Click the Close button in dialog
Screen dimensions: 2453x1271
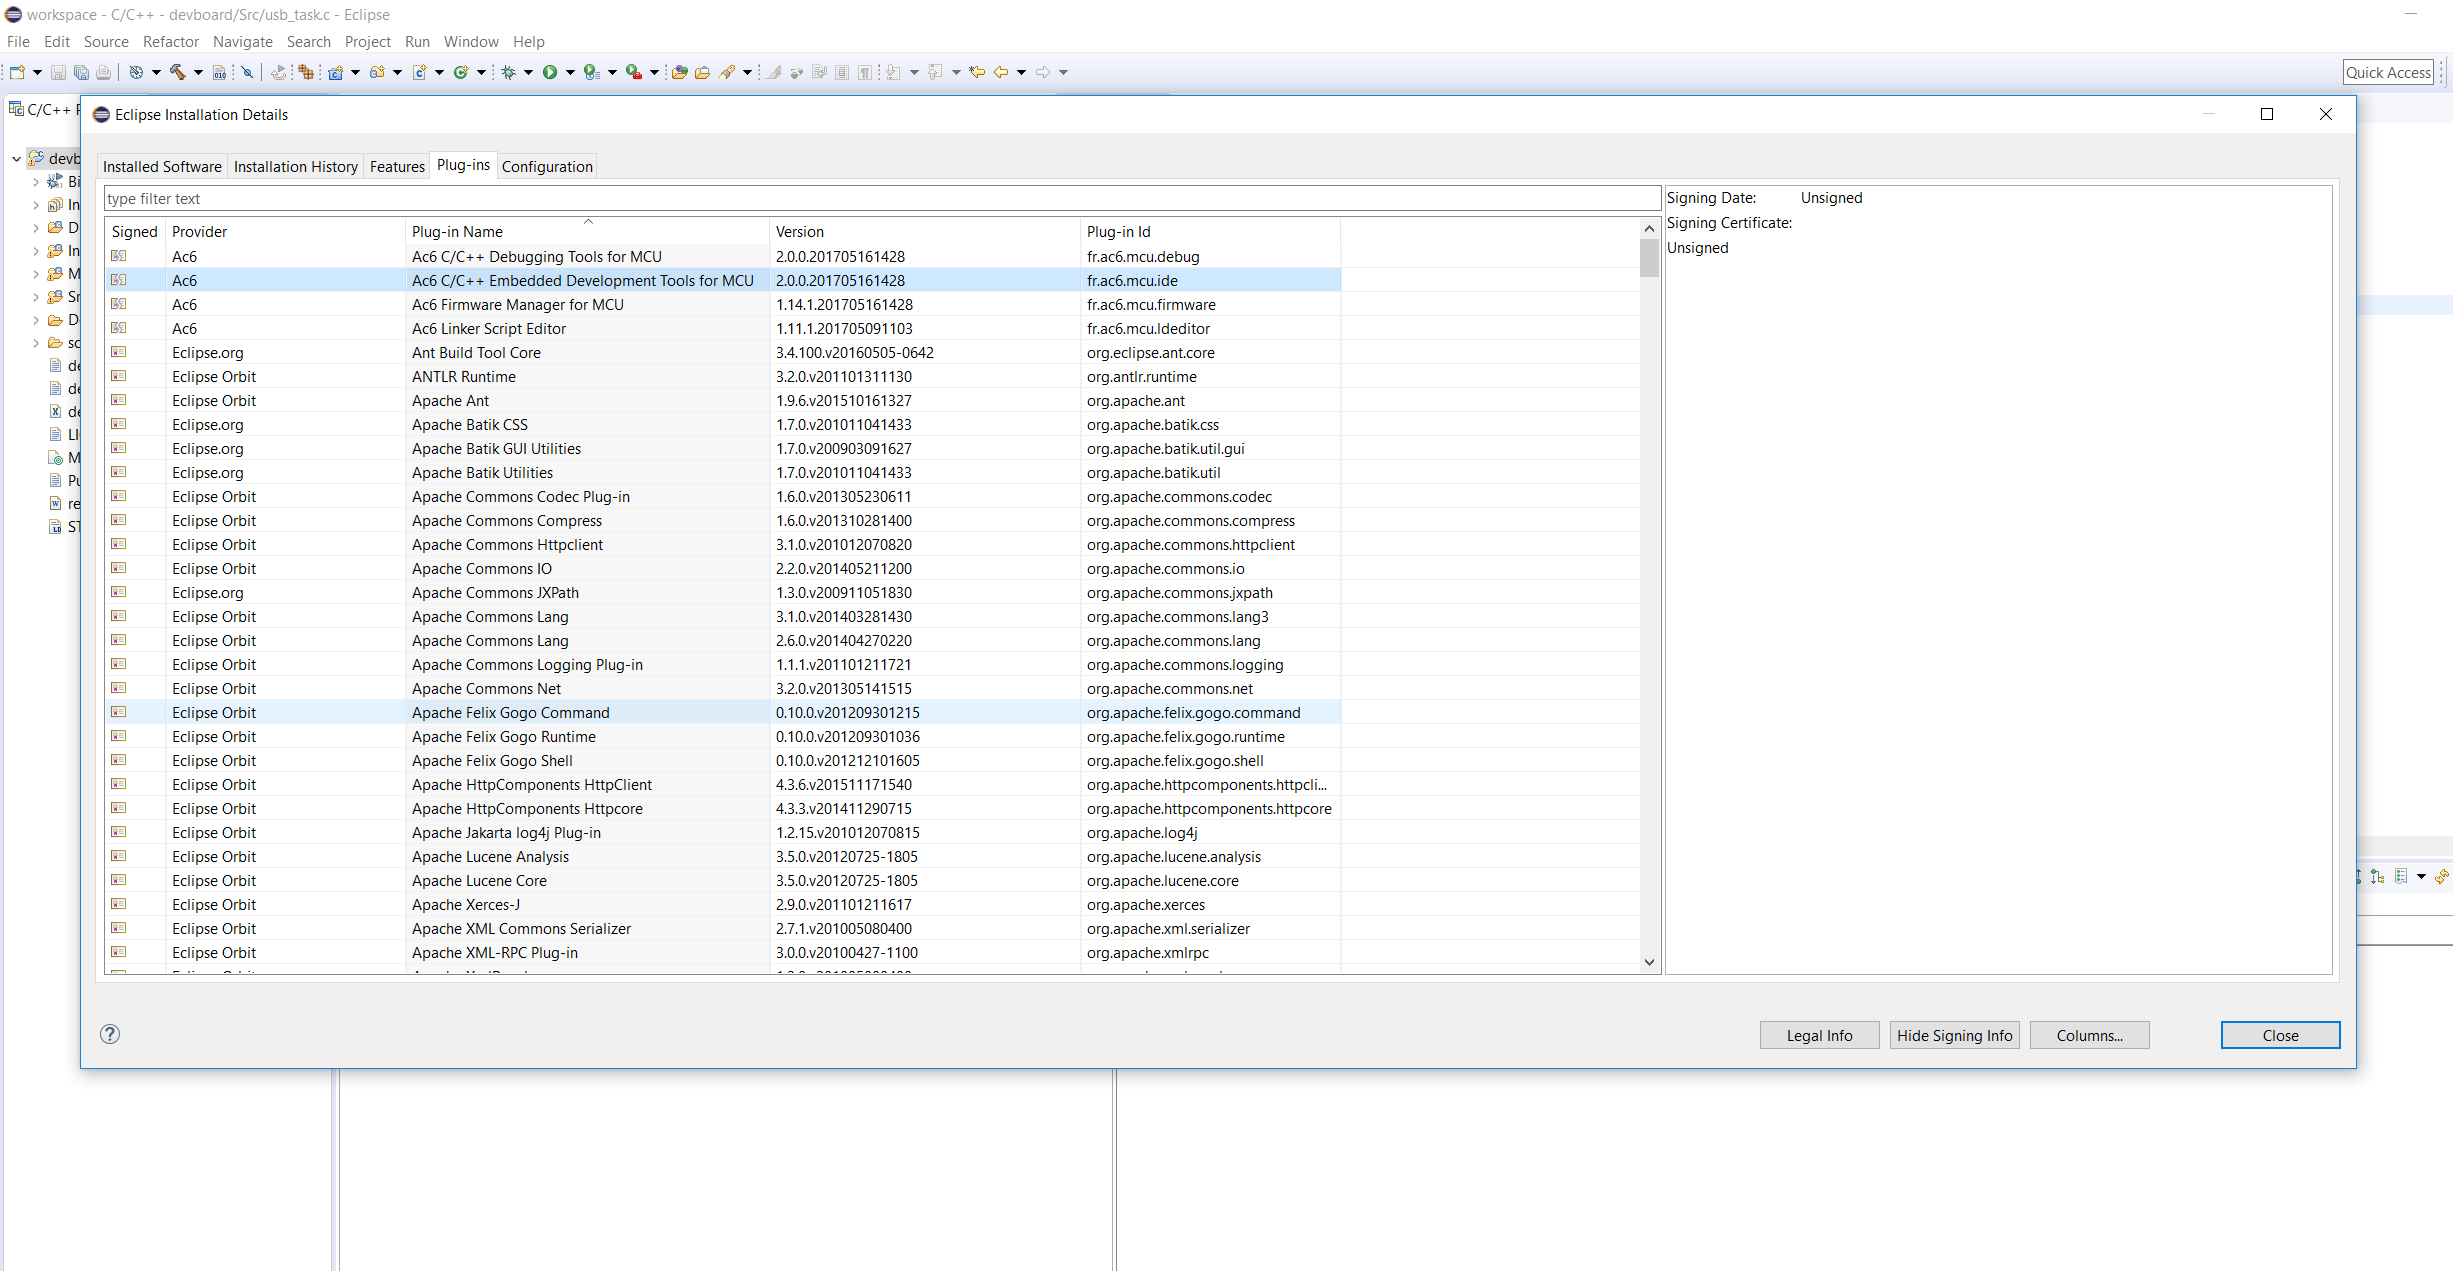pyautogui.click(x=2280, y=1036)
